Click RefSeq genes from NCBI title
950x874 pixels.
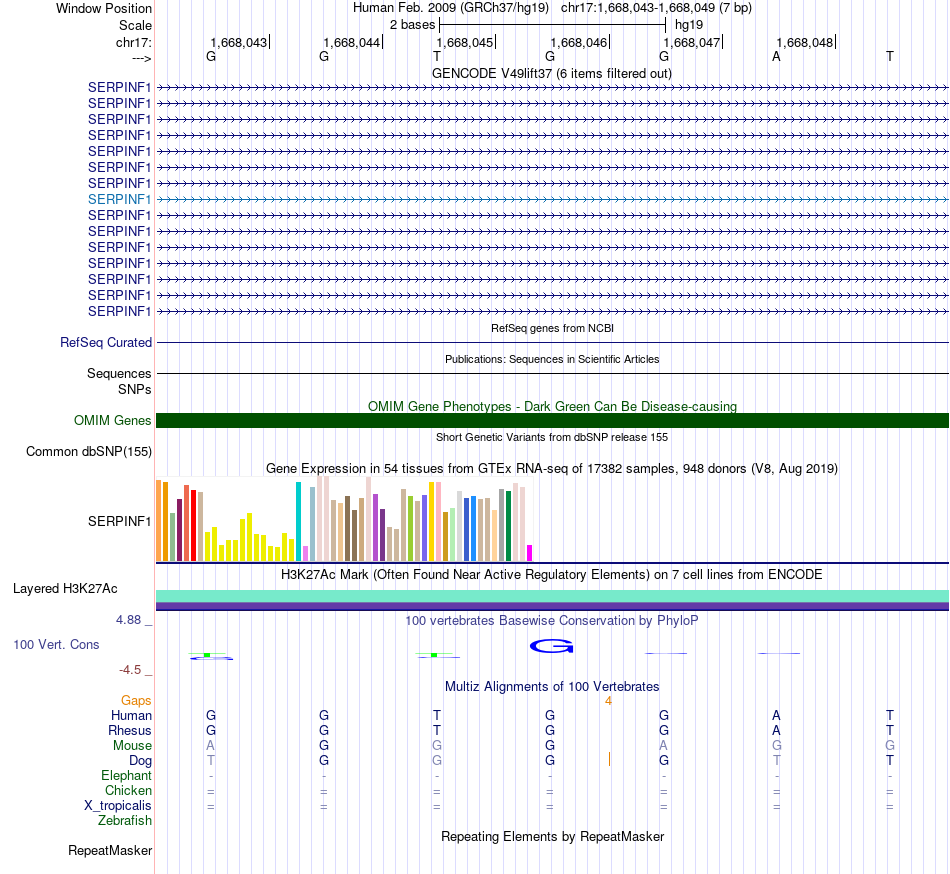point(552,328)
